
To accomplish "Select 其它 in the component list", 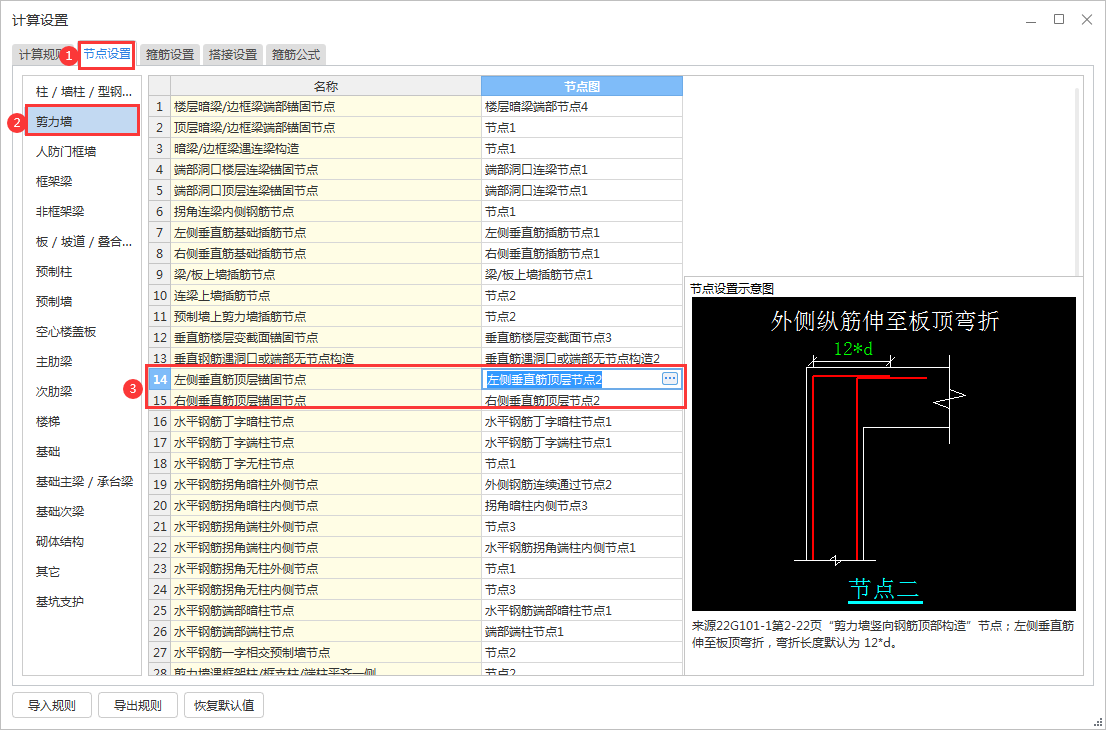I will pos(83,571).
